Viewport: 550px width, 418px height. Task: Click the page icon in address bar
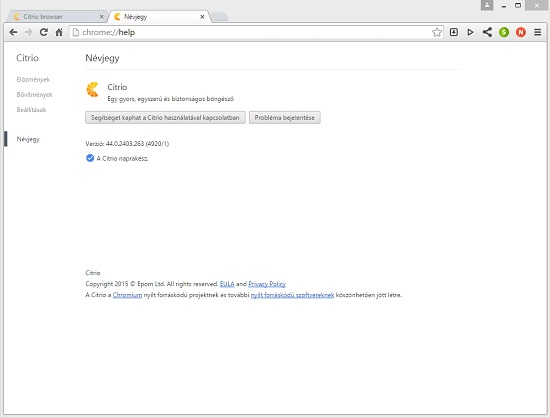75,32
